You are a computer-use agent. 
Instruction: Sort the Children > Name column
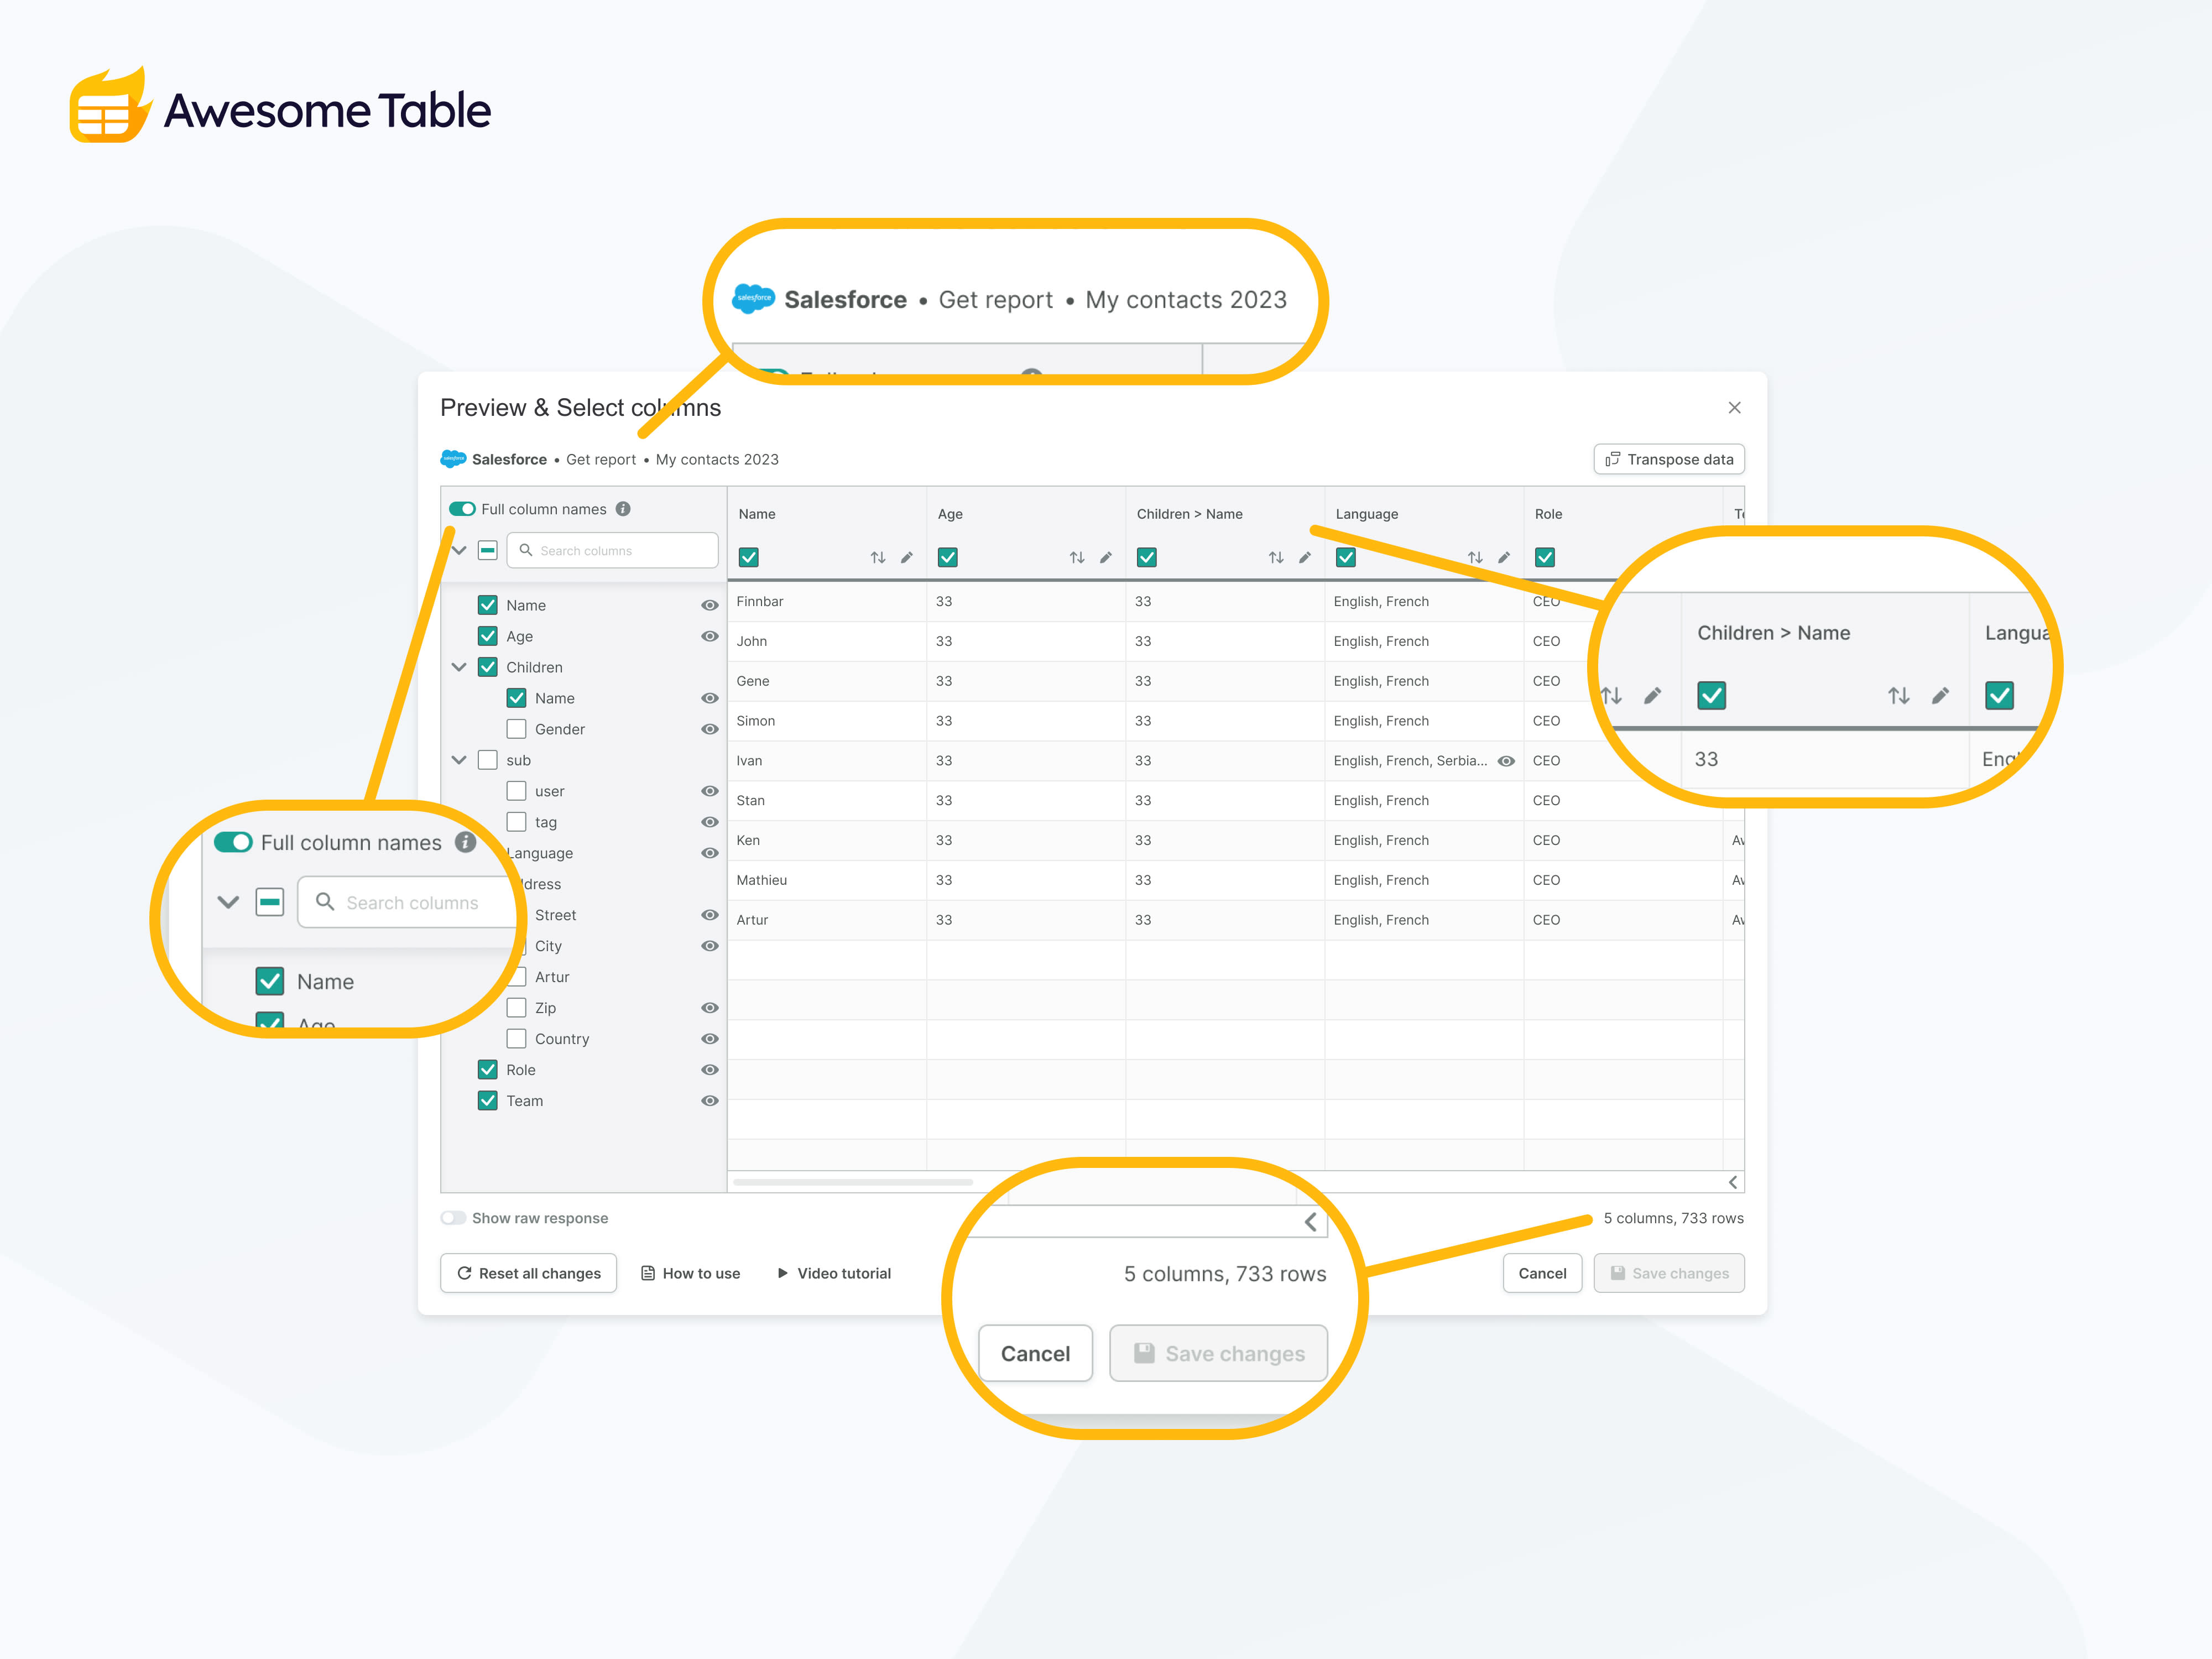coord(1276,558)
